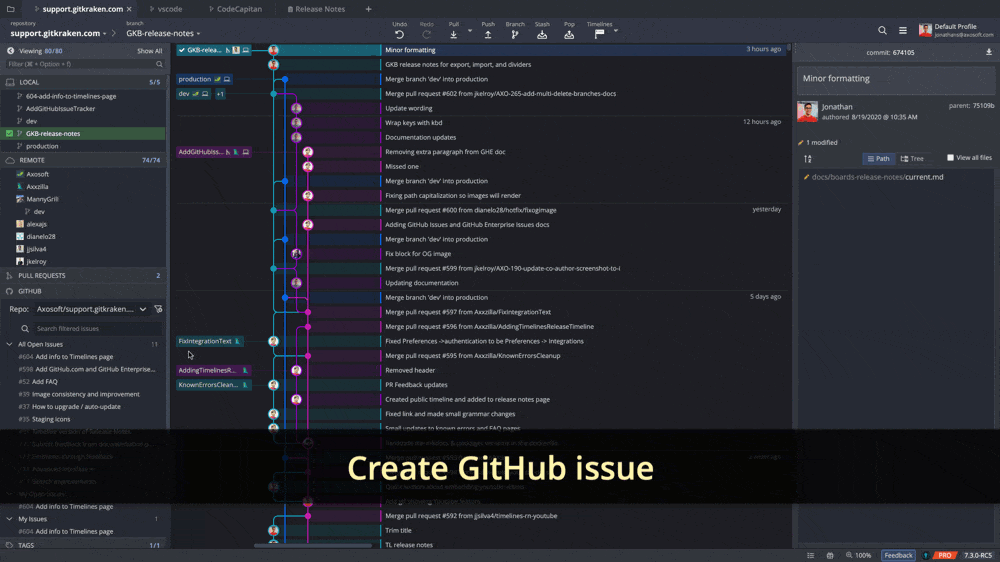Viewport: 1000px width, 562px height.
Task: Open search with the magnifier icon
Action: [882, 31]
